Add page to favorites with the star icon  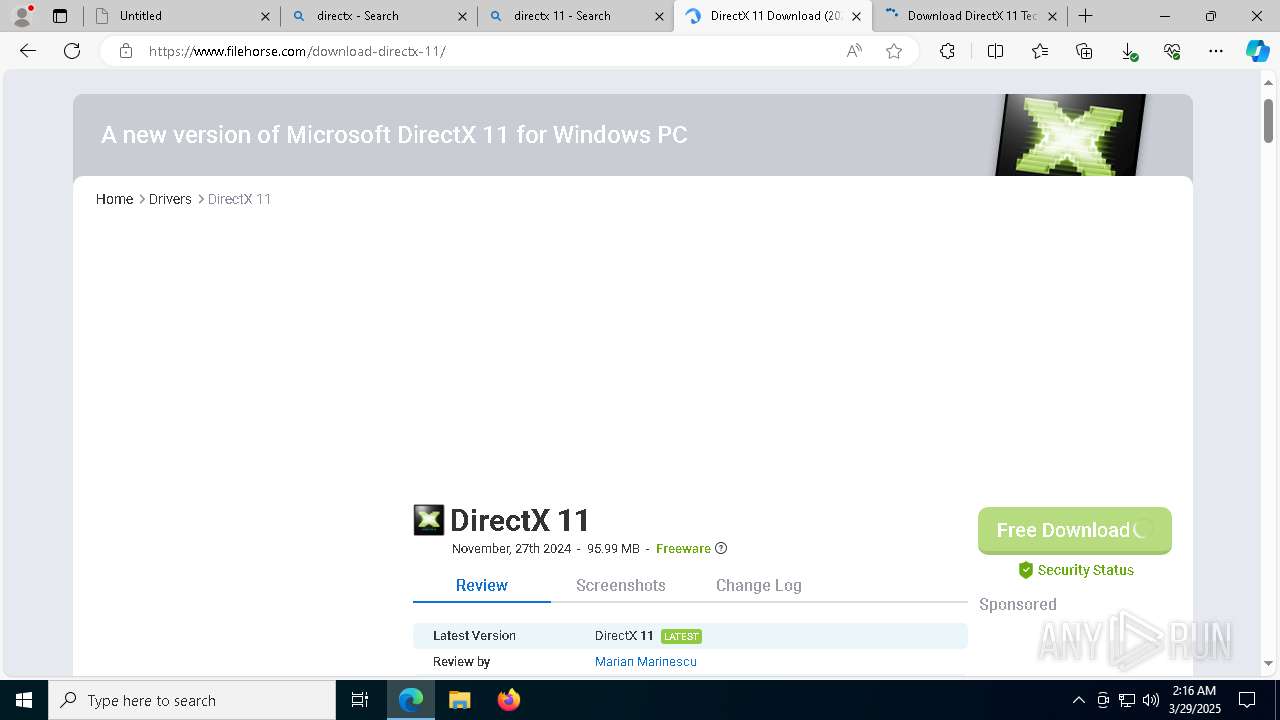[x=894, y=51]
